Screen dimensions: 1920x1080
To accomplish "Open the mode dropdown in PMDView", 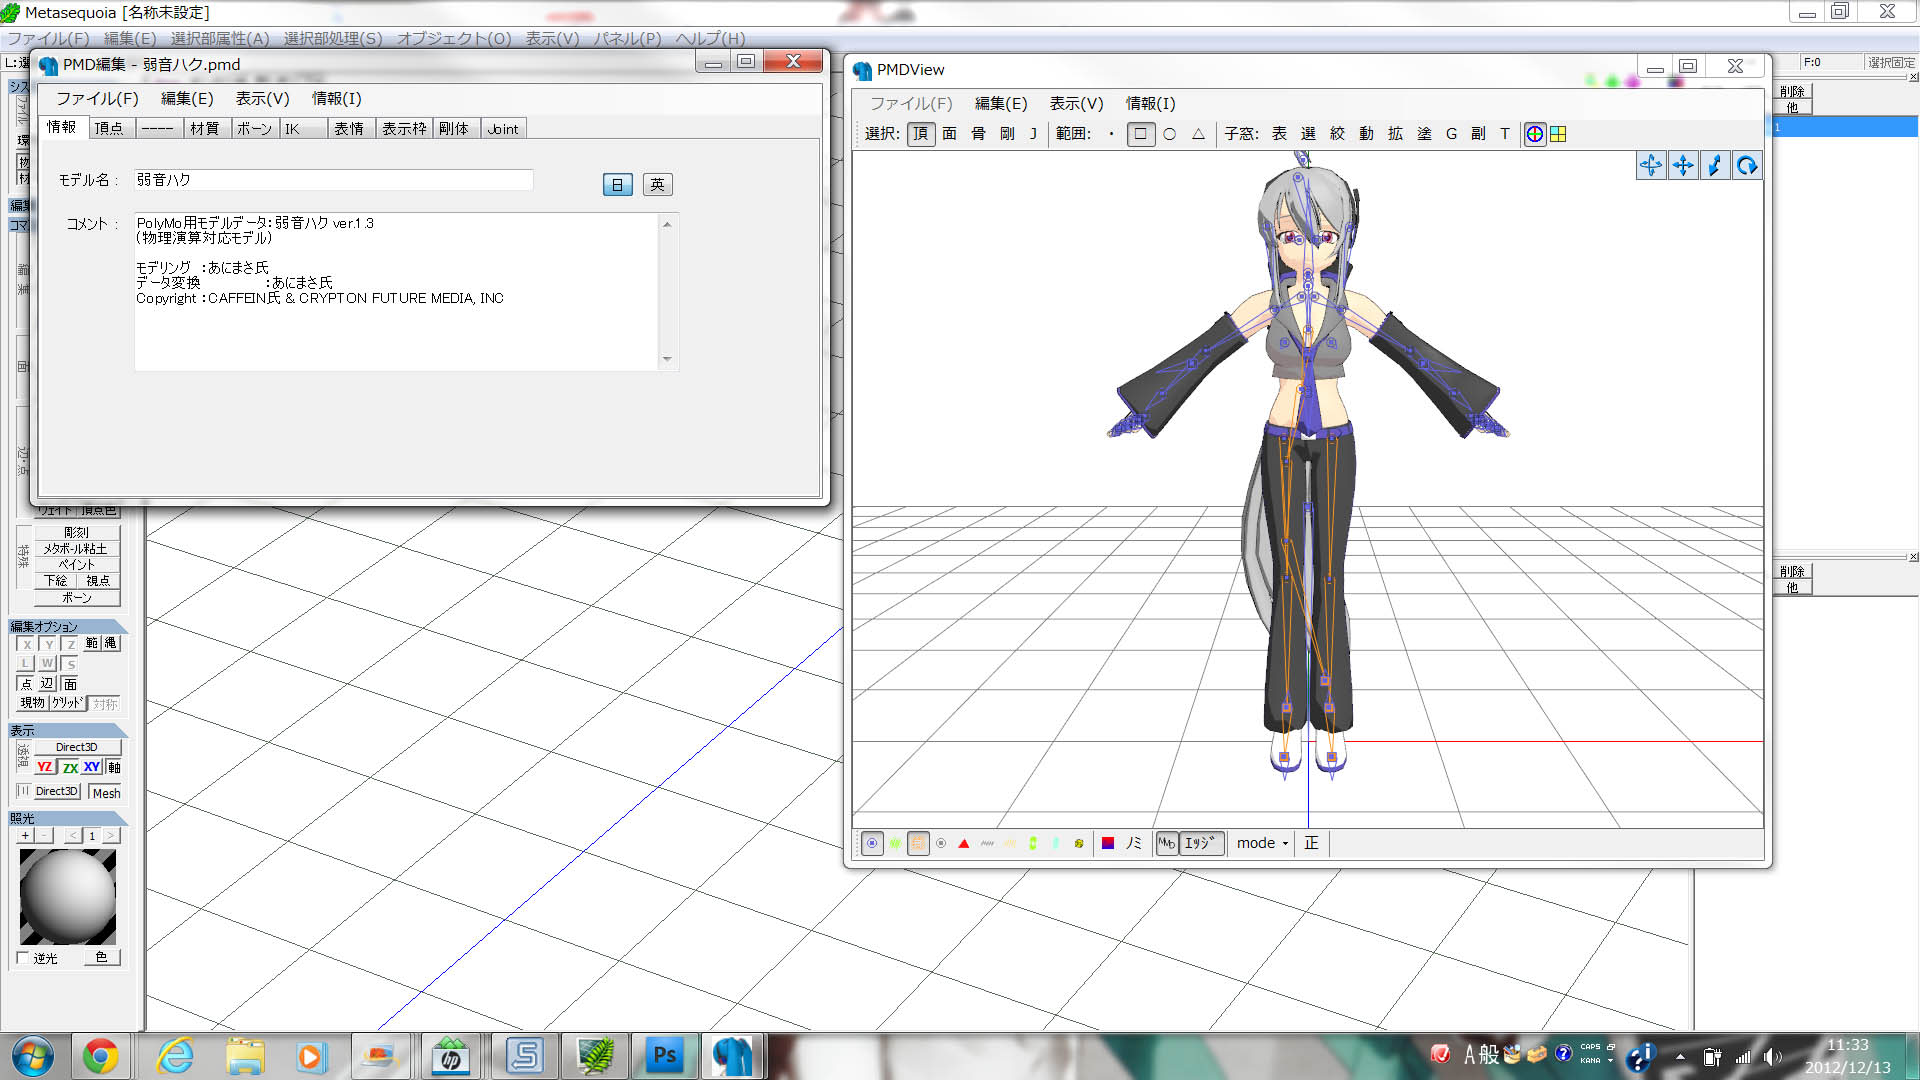I will [x=1262, y=844].
